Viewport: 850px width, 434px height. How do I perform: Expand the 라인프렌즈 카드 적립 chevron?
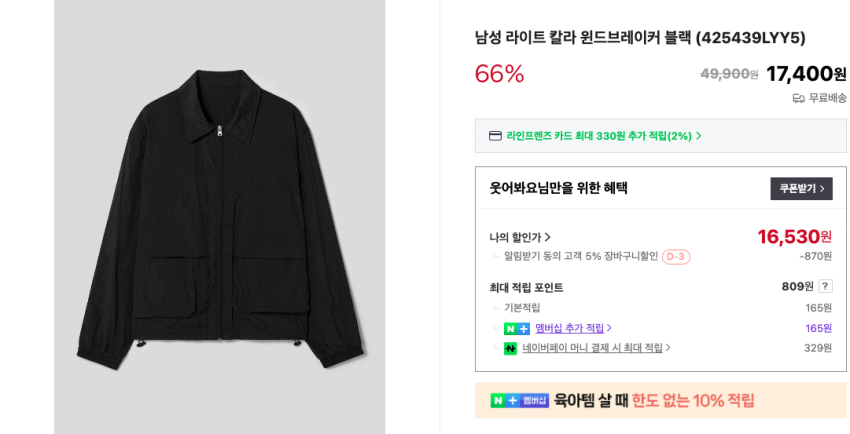[699, 136]
